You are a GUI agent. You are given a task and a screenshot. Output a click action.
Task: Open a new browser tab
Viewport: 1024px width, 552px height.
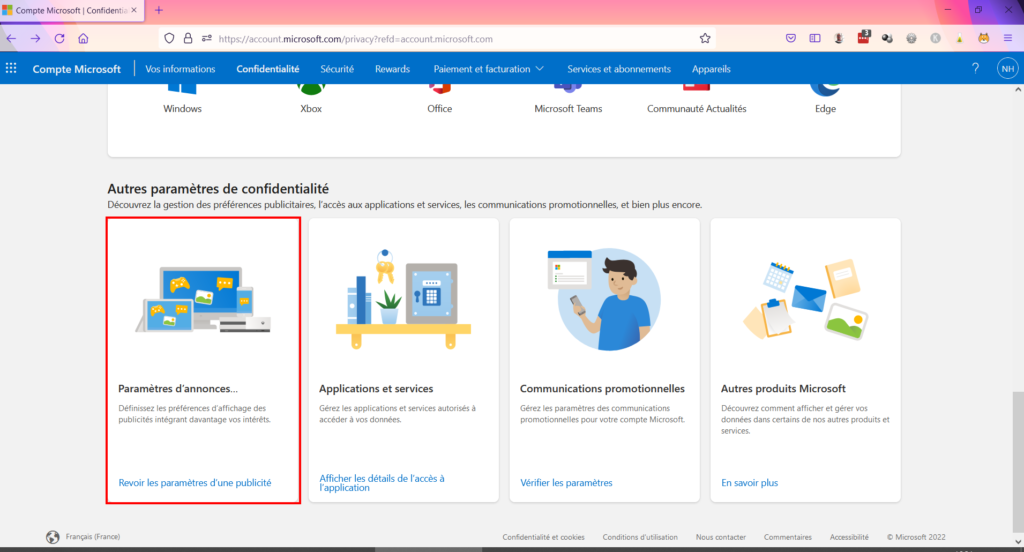coord(159,10)
